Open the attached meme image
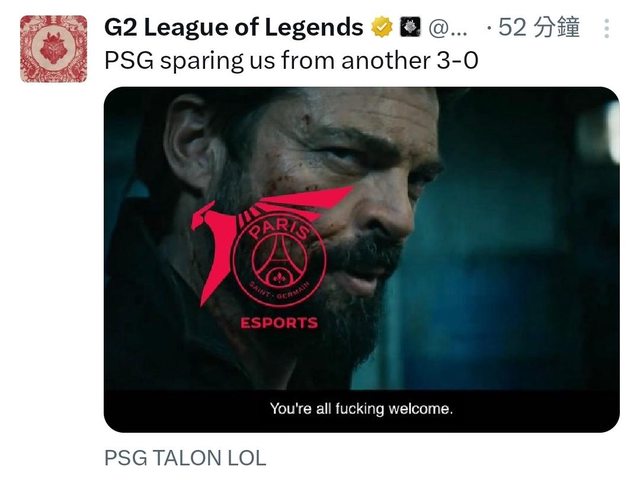Image resolution: width=640 pixels, height=482 pixels. click(x=362, y=260)
